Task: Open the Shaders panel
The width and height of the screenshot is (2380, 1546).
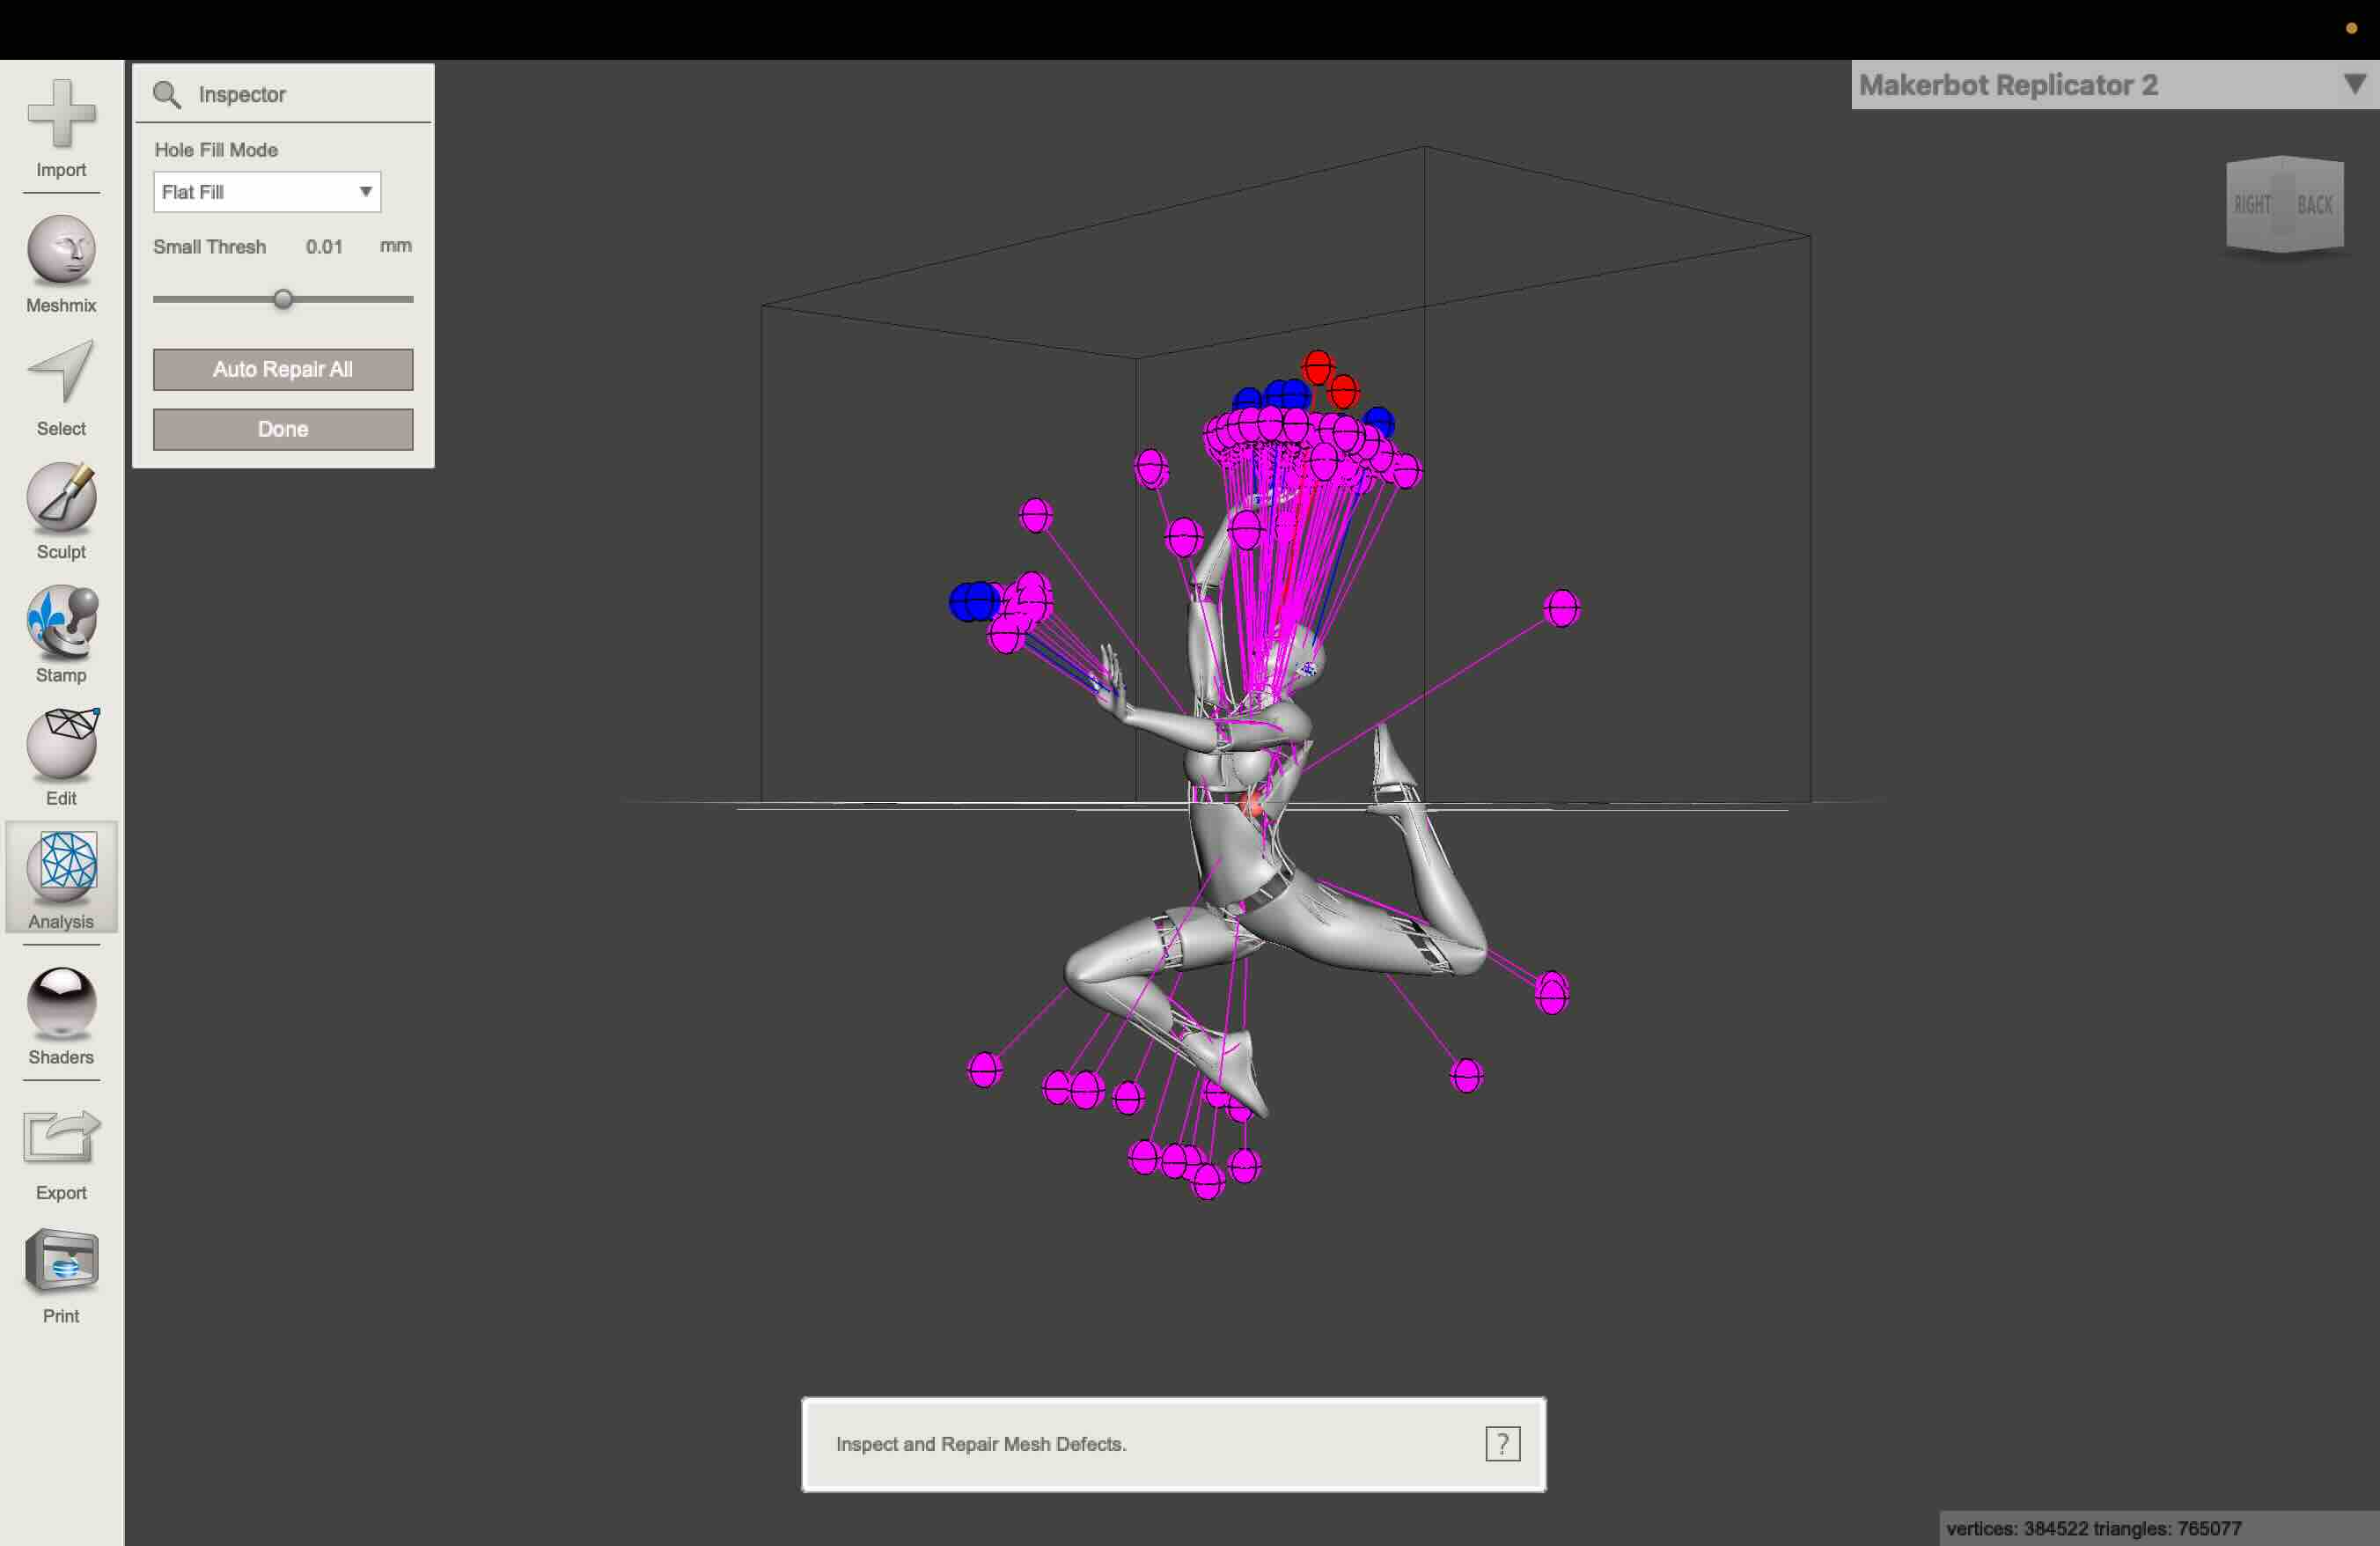Action: [61, 1001]
